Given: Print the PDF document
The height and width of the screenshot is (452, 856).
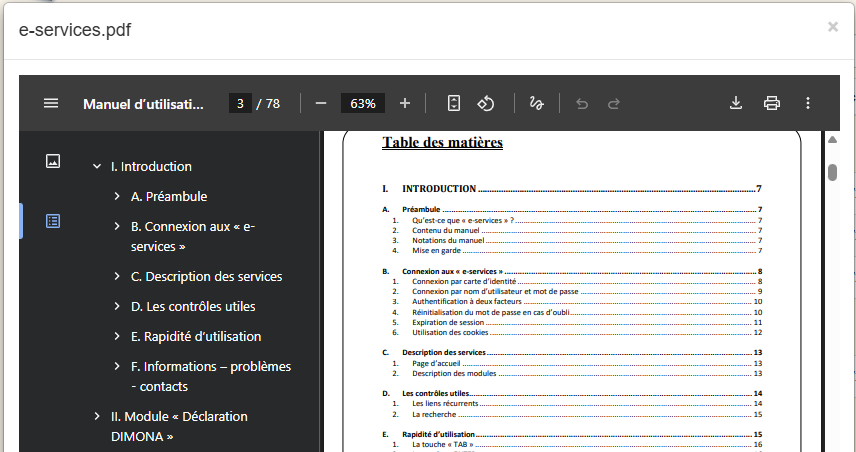Looking at the screenshot, I should 772,103.
